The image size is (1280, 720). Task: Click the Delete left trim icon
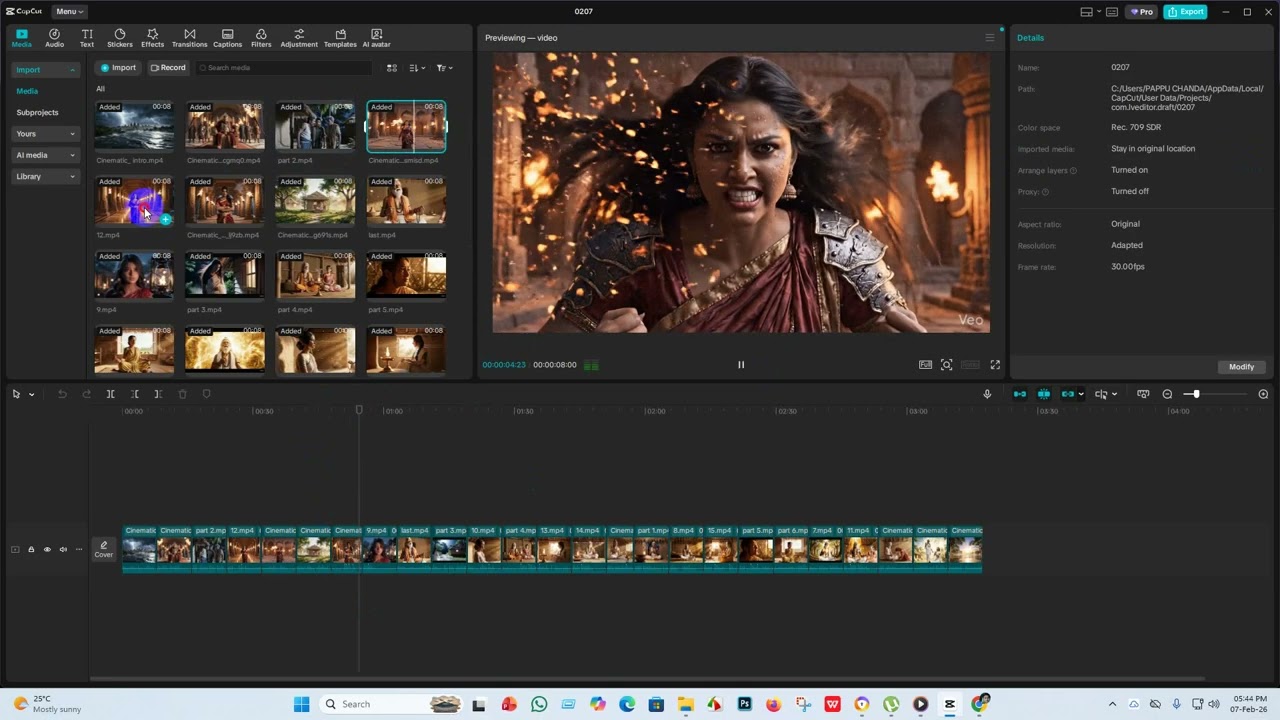(x=134, y=395)
